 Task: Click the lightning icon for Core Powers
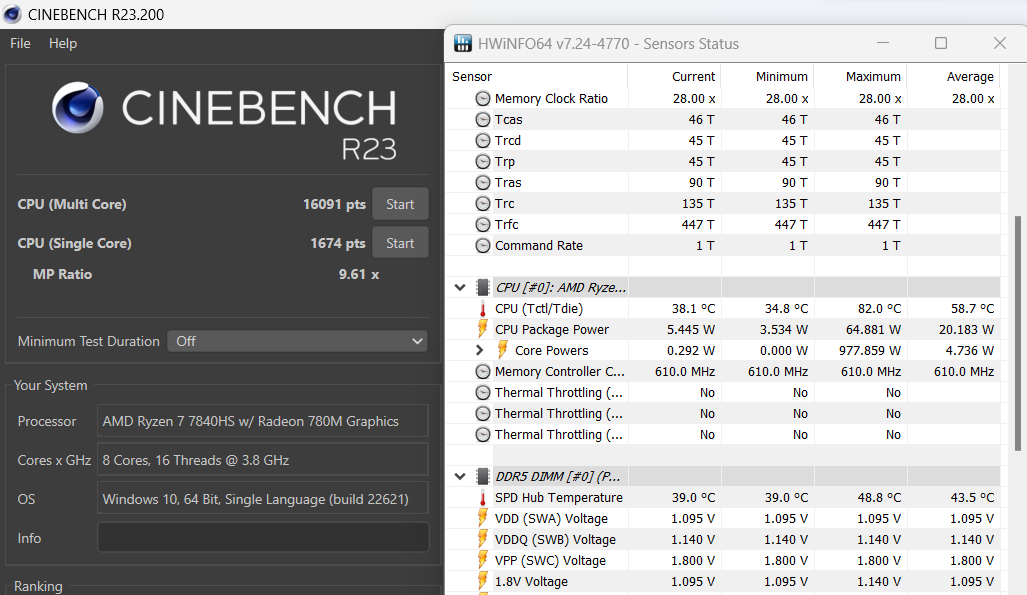coord(502,350)
